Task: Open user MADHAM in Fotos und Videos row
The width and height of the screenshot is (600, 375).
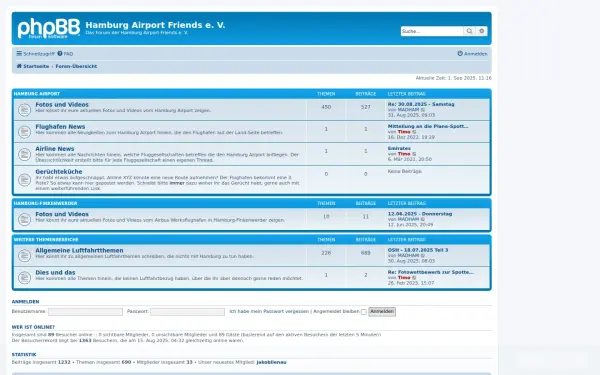Action: [x=408, y=110]
